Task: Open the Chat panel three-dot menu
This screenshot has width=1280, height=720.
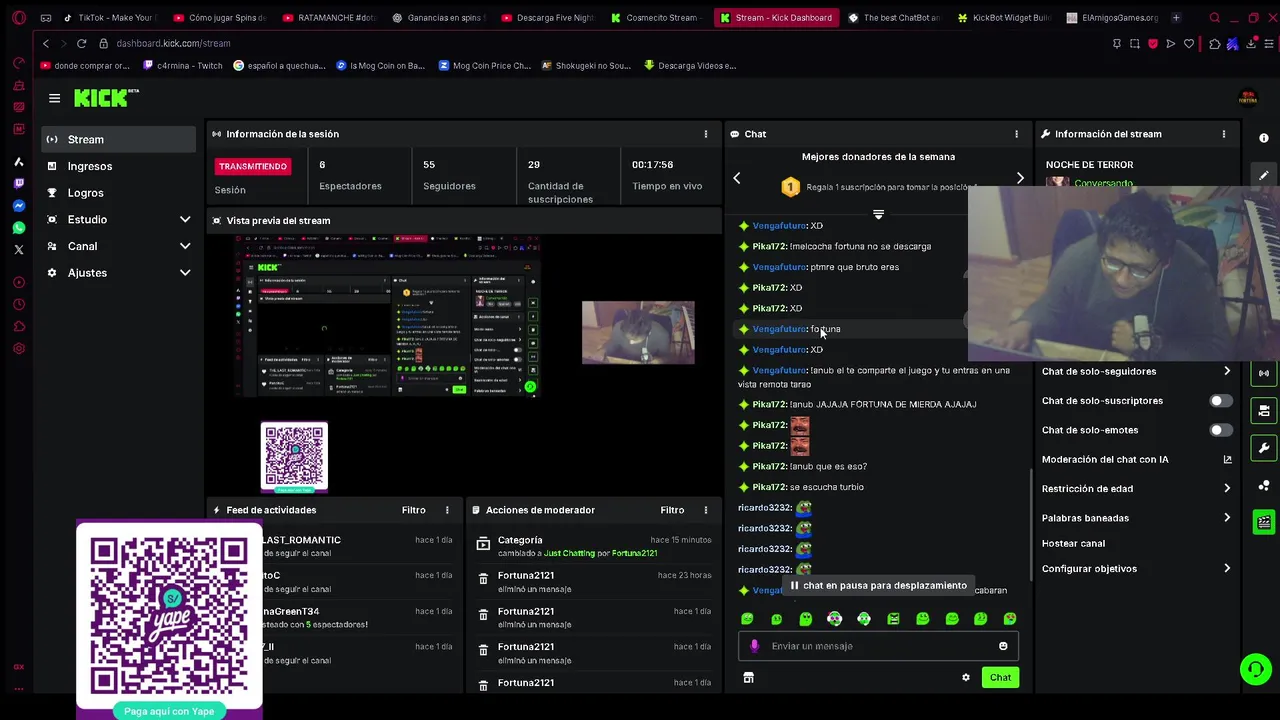Action: [1017, 134]
